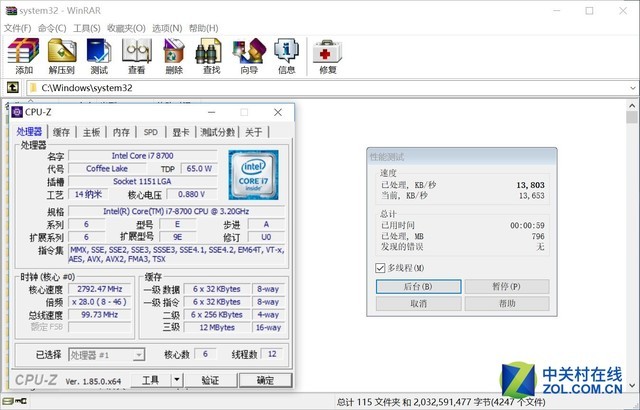This screenshot has width=640, height=410.
Task: Open the 收藏夹(O) menu
Action: pyautogui.click(x=126, y=28)
